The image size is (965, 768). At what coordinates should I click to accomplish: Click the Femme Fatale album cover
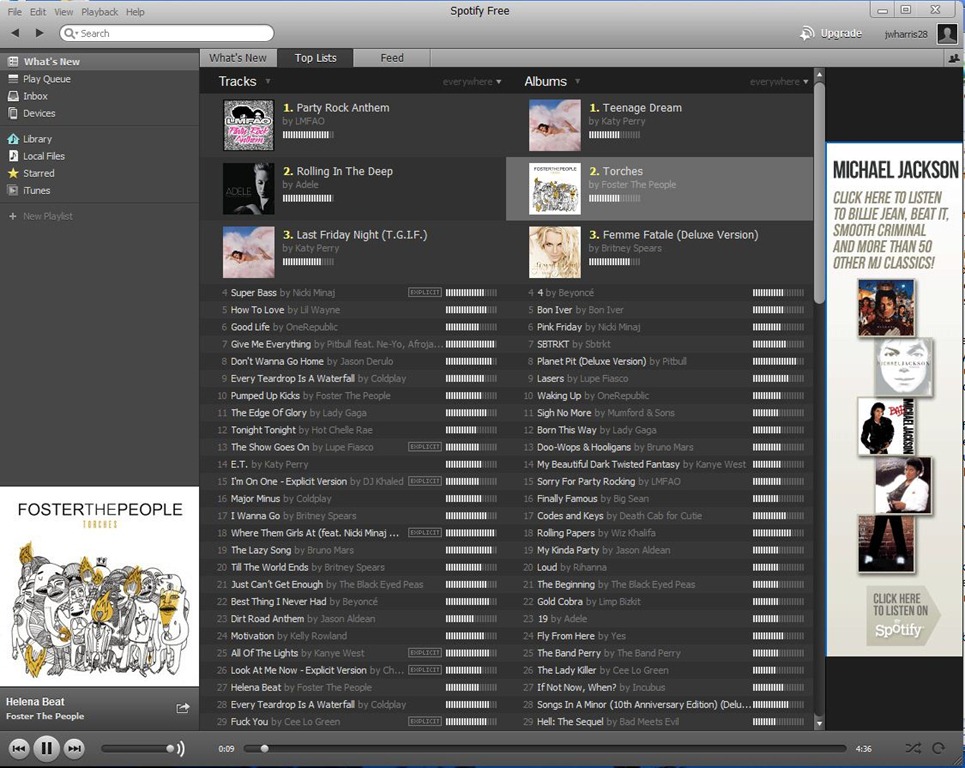(x=555, y=252)
